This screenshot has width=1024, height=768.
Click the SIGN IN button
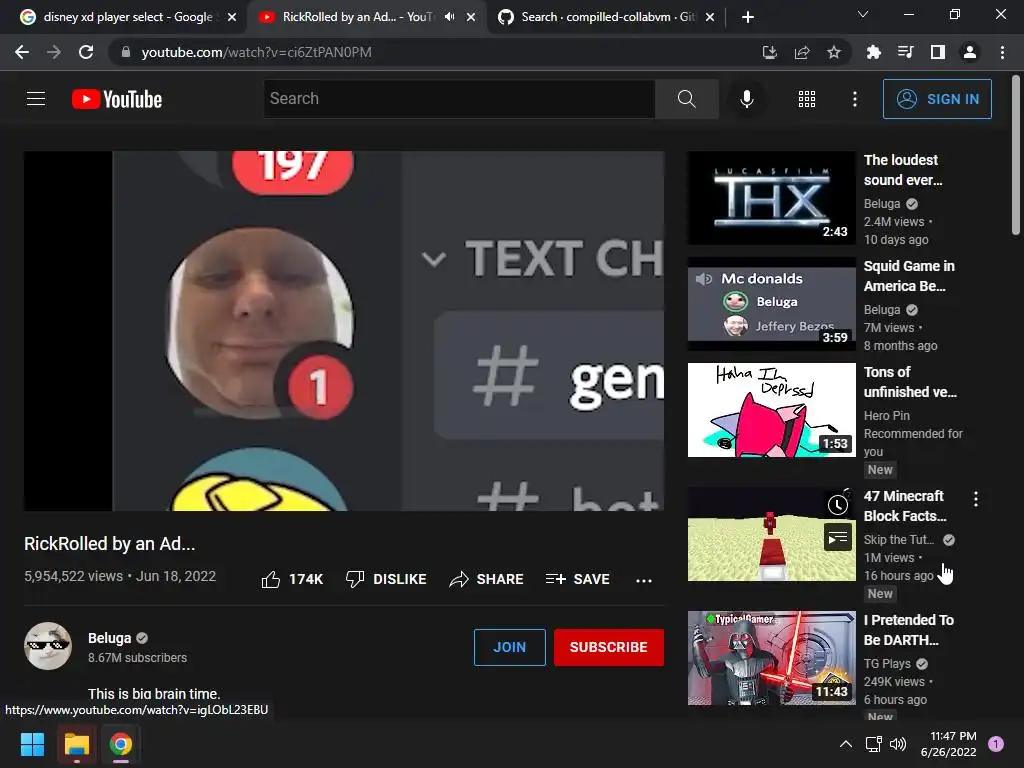pyautogui.click(x=937, y=99)
